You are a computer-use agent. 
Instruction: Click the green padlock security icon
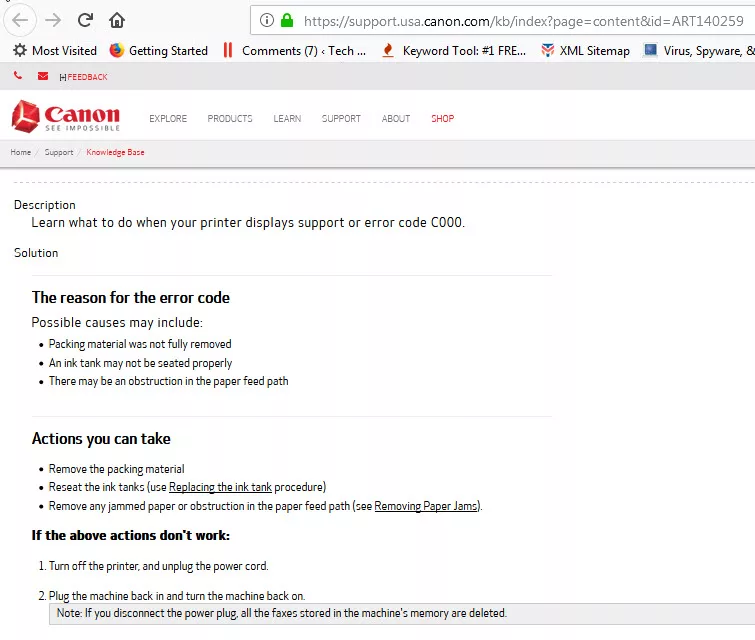[287, 20]
